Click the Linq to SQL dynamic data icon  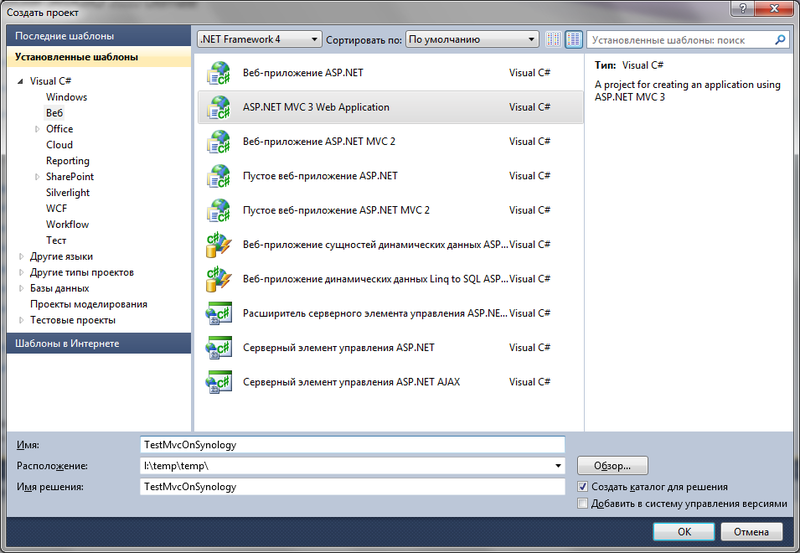point(219,279)
